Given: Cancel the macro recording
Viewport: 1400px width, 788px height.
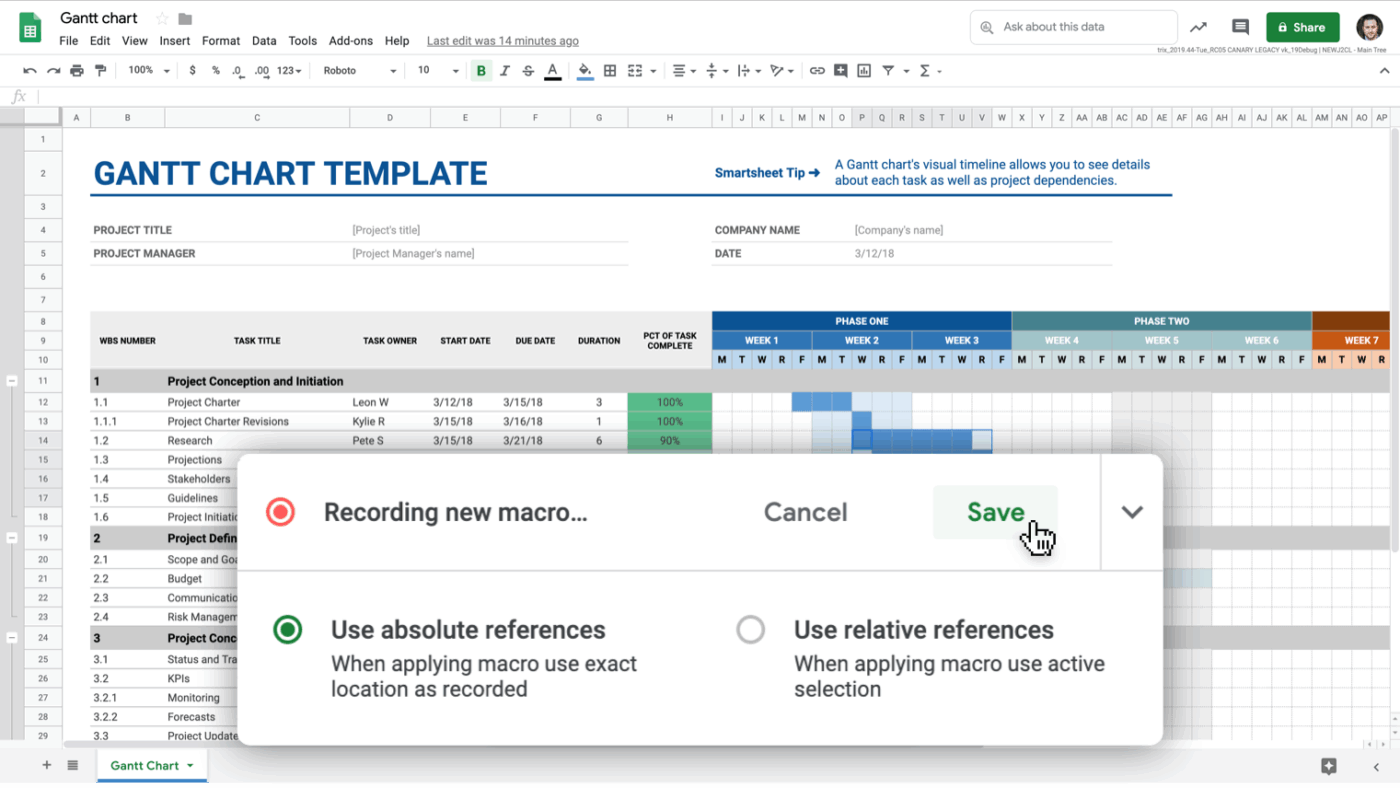Looking at the screenshot, I should 805,511.
